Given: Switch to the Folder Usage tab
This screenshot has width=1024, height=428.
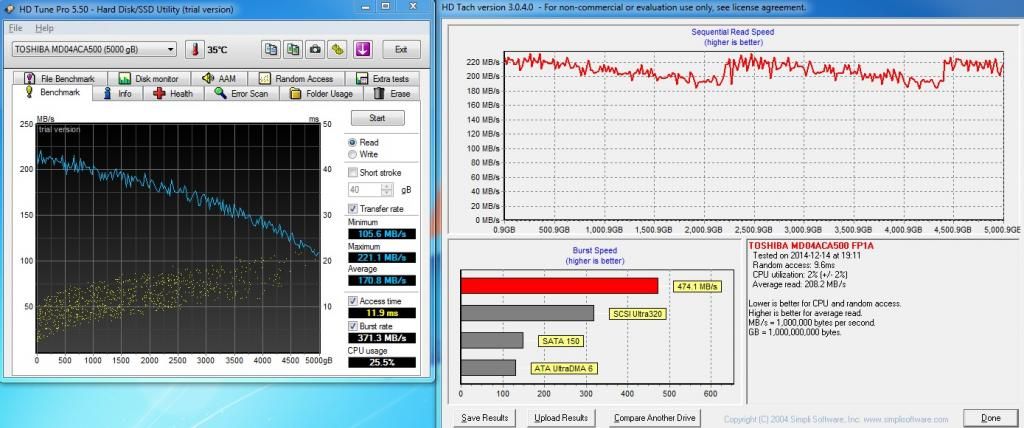Looking at the screenshot, I should tap(320, 94).
